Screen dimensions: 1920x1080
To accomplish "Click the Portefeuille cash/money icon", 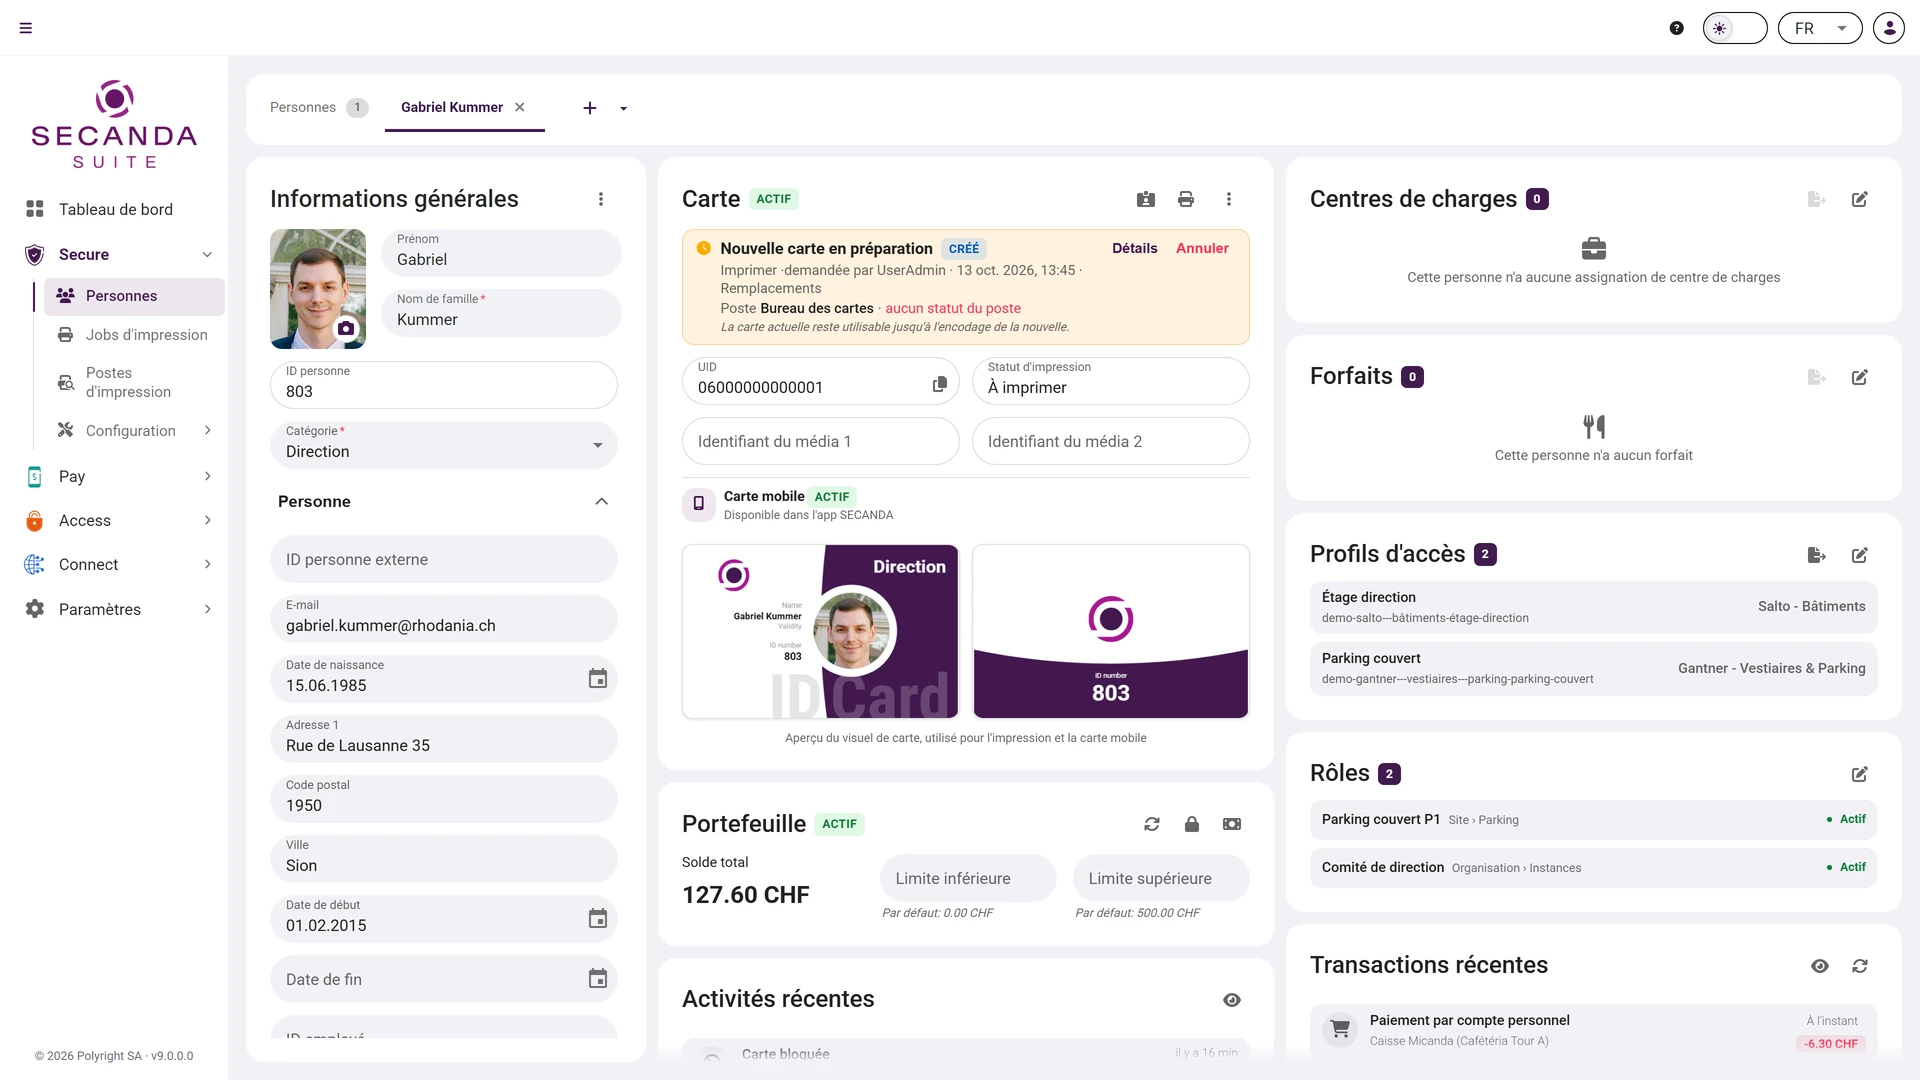I will (1232, 824).
